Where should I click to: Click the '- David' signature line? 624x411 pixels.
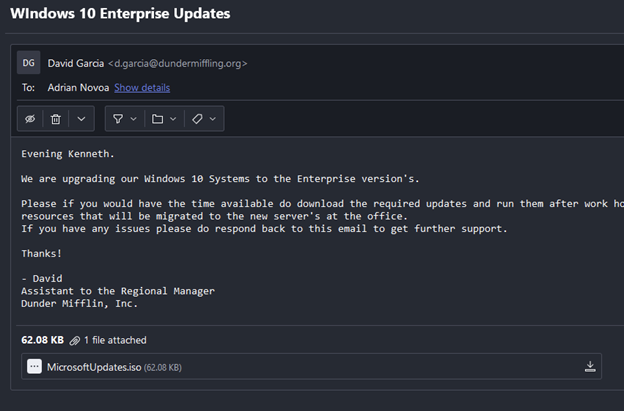[x=42, y=279]
